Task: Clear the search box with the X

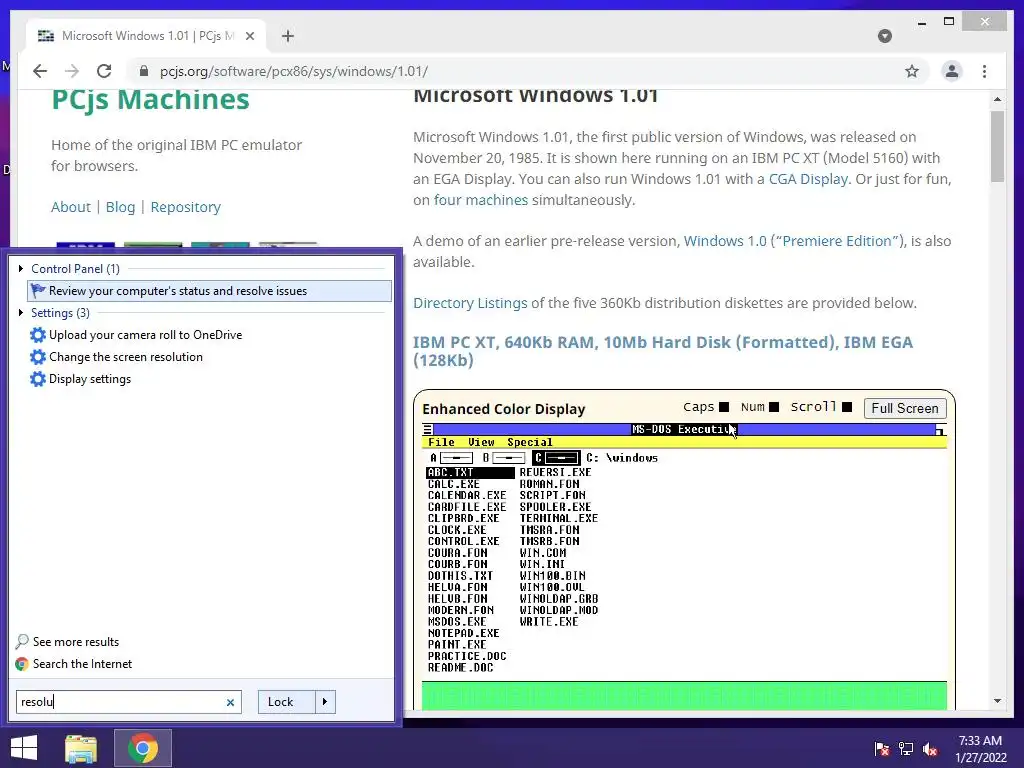Action: tap(230, 703)
